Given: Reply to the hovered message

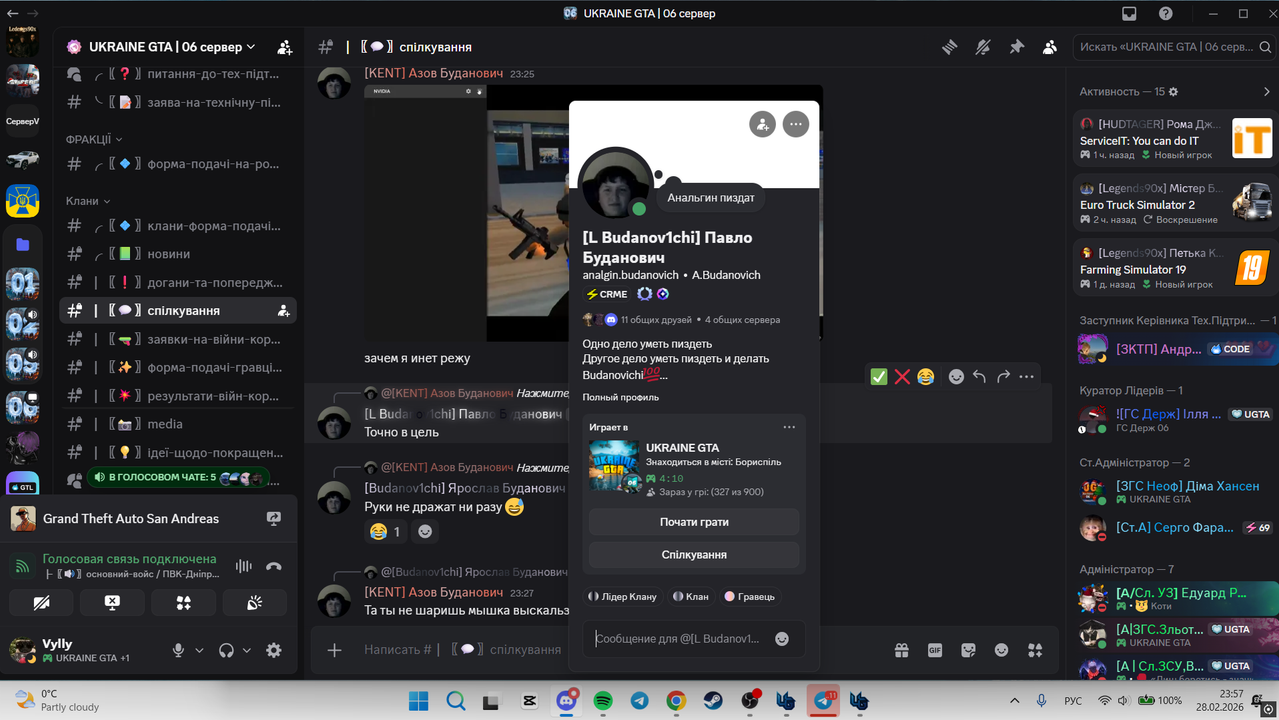Looking at the screenshot, I should point(979,377).
